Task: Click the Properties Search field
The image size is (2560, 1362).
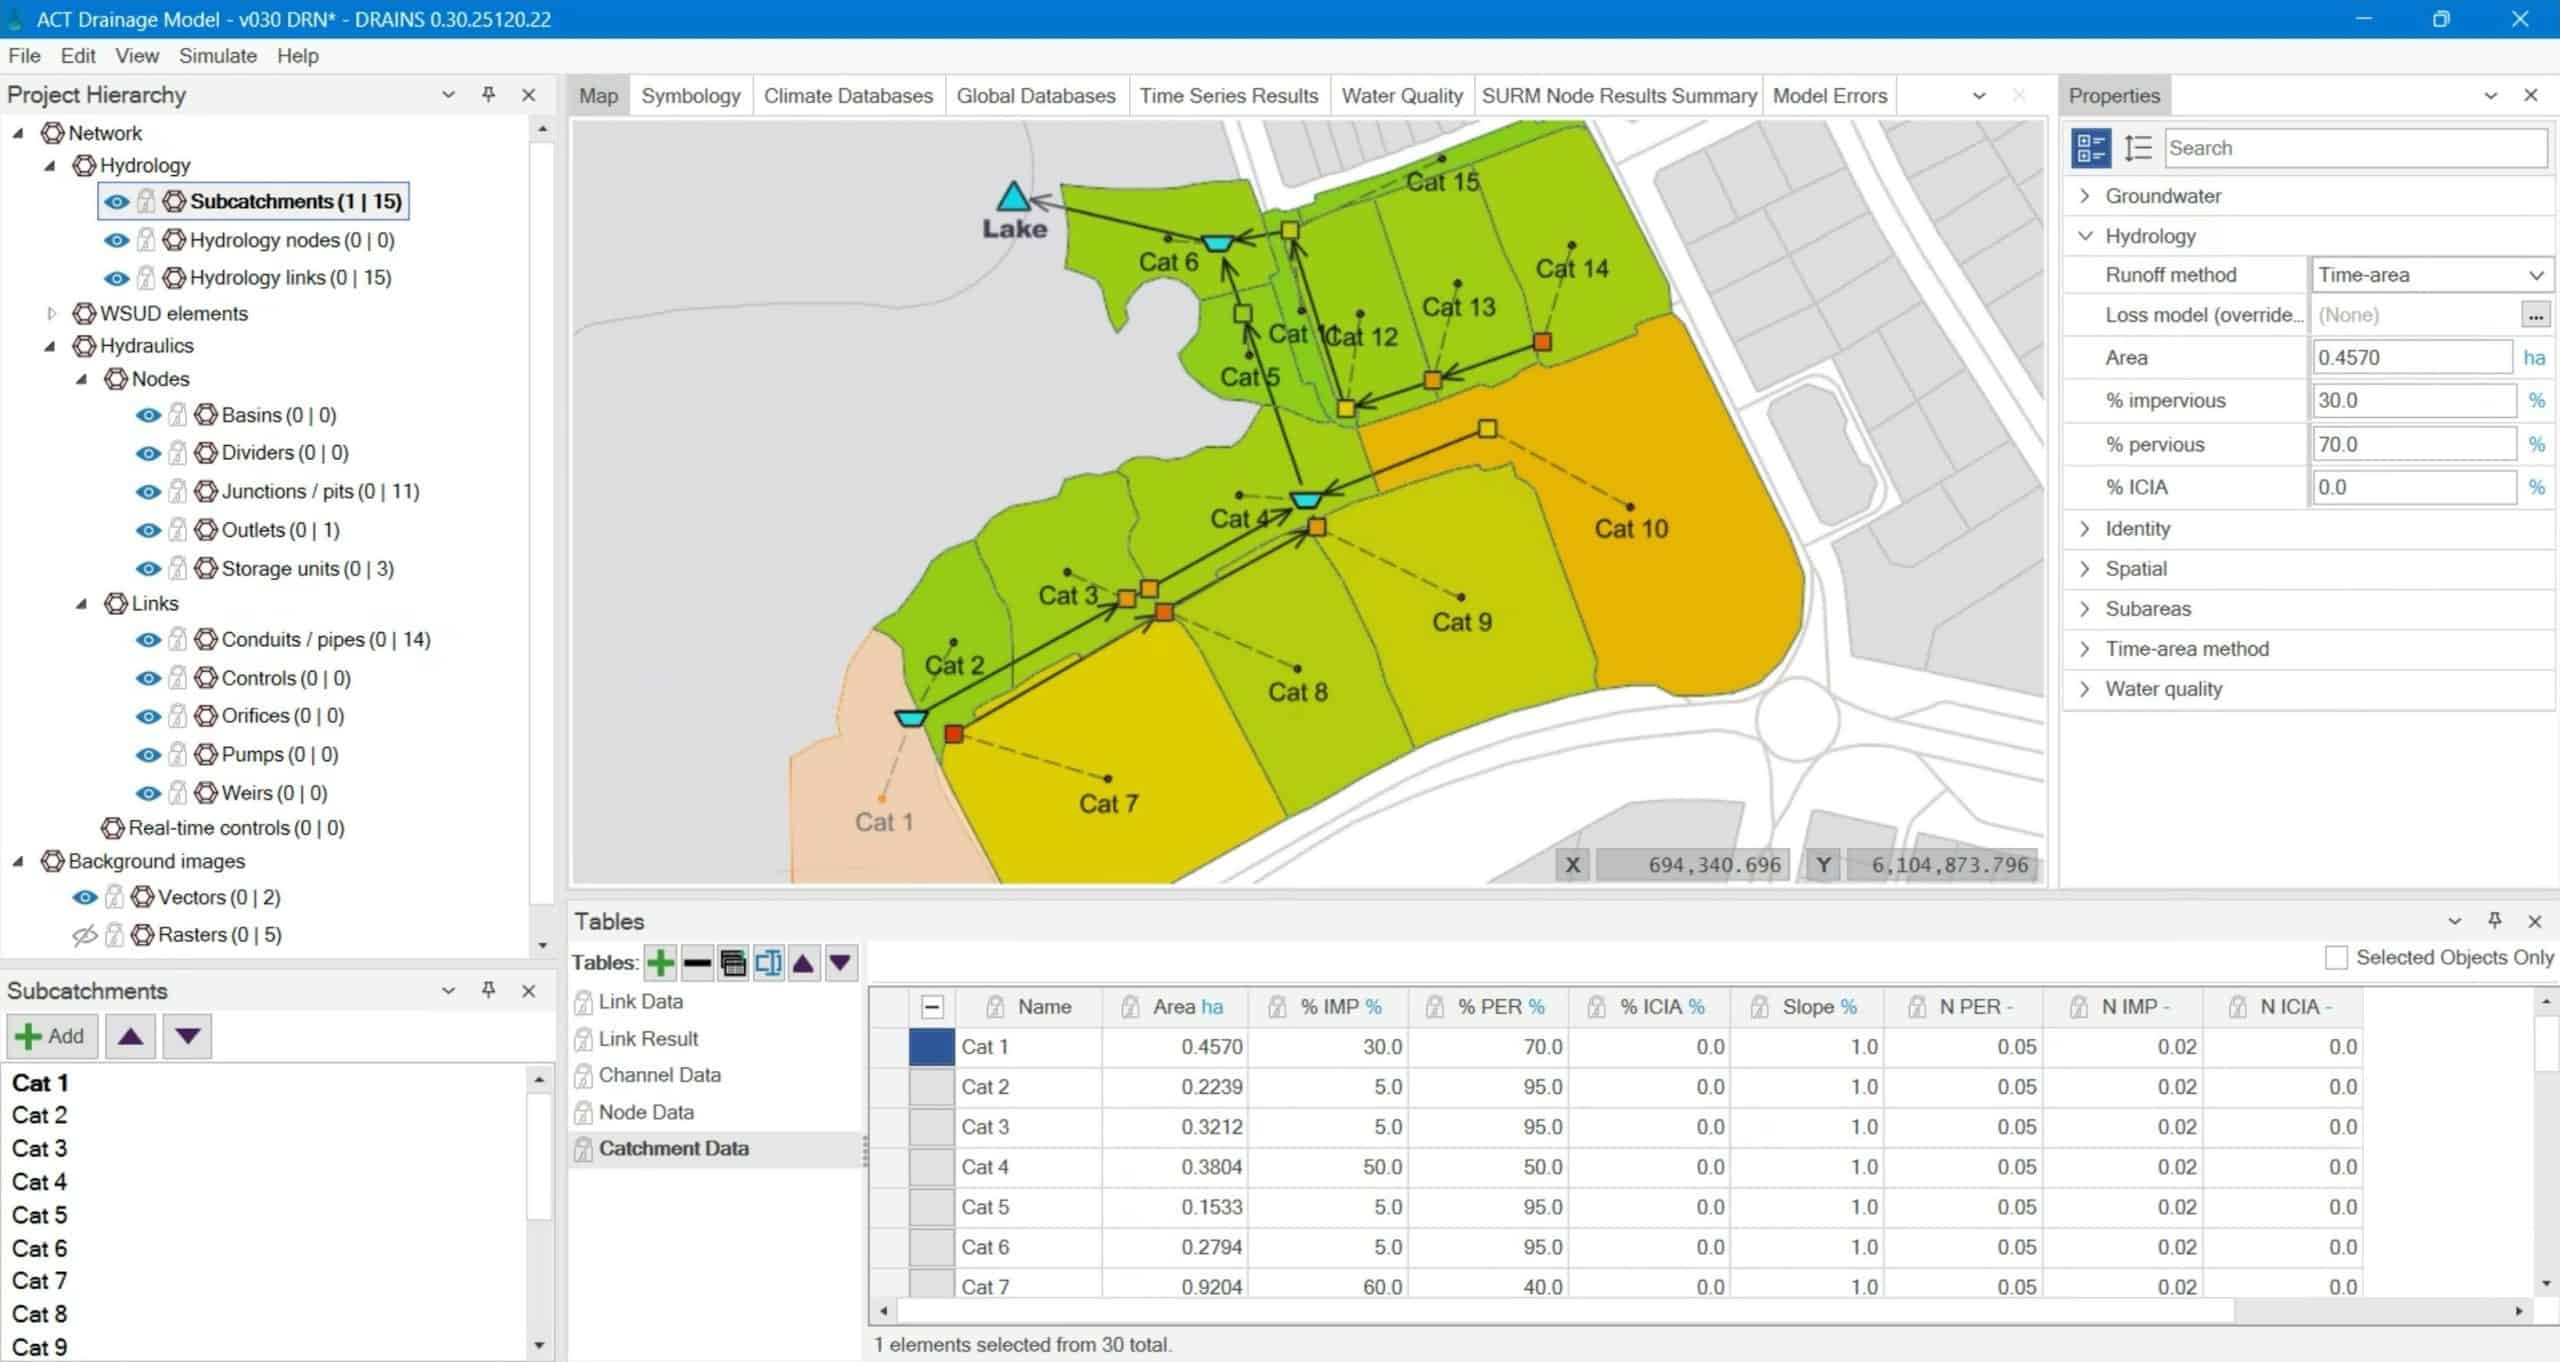Action: tap(2355, 148)
